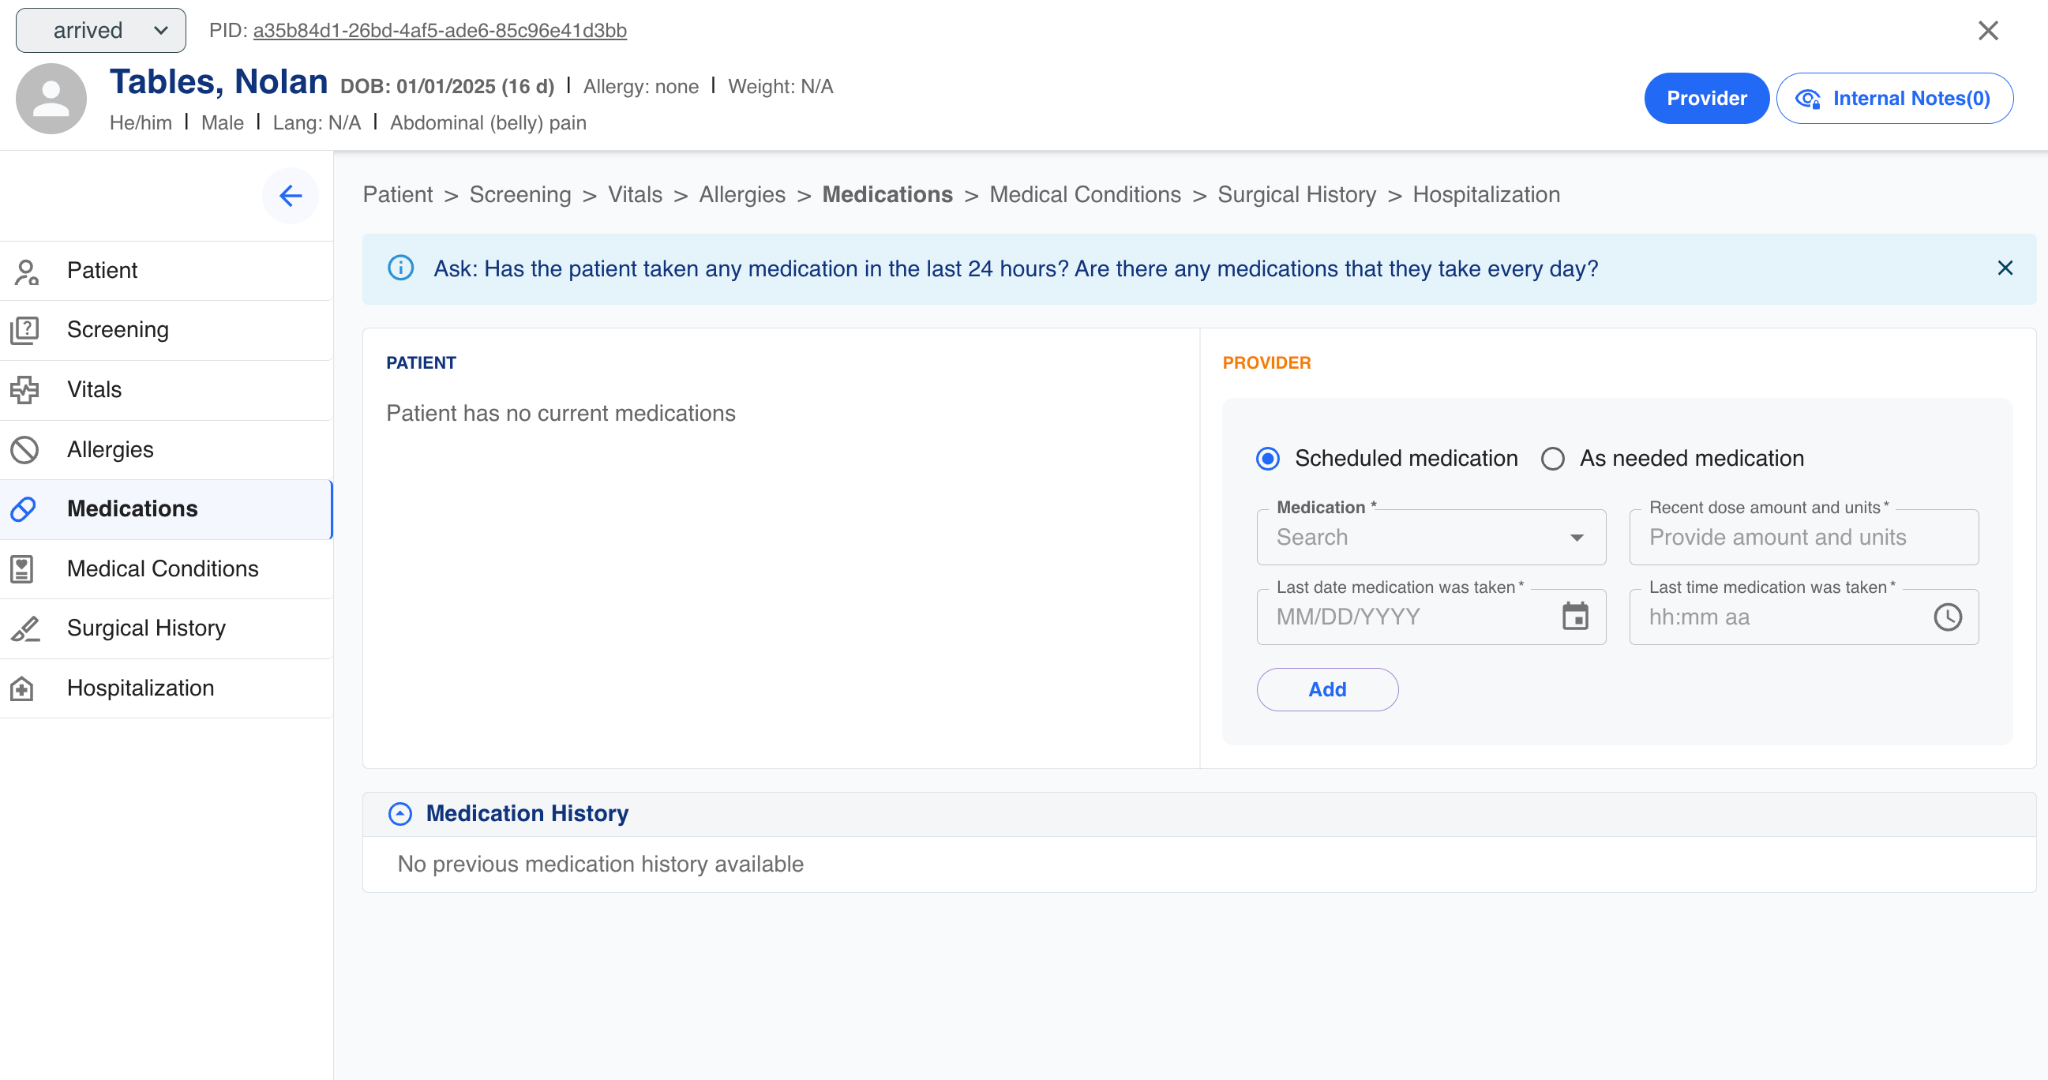Screen dimensions: 2048x1080
Task: Click the Vitals icon in the sidebar
Action: point(24,390)
